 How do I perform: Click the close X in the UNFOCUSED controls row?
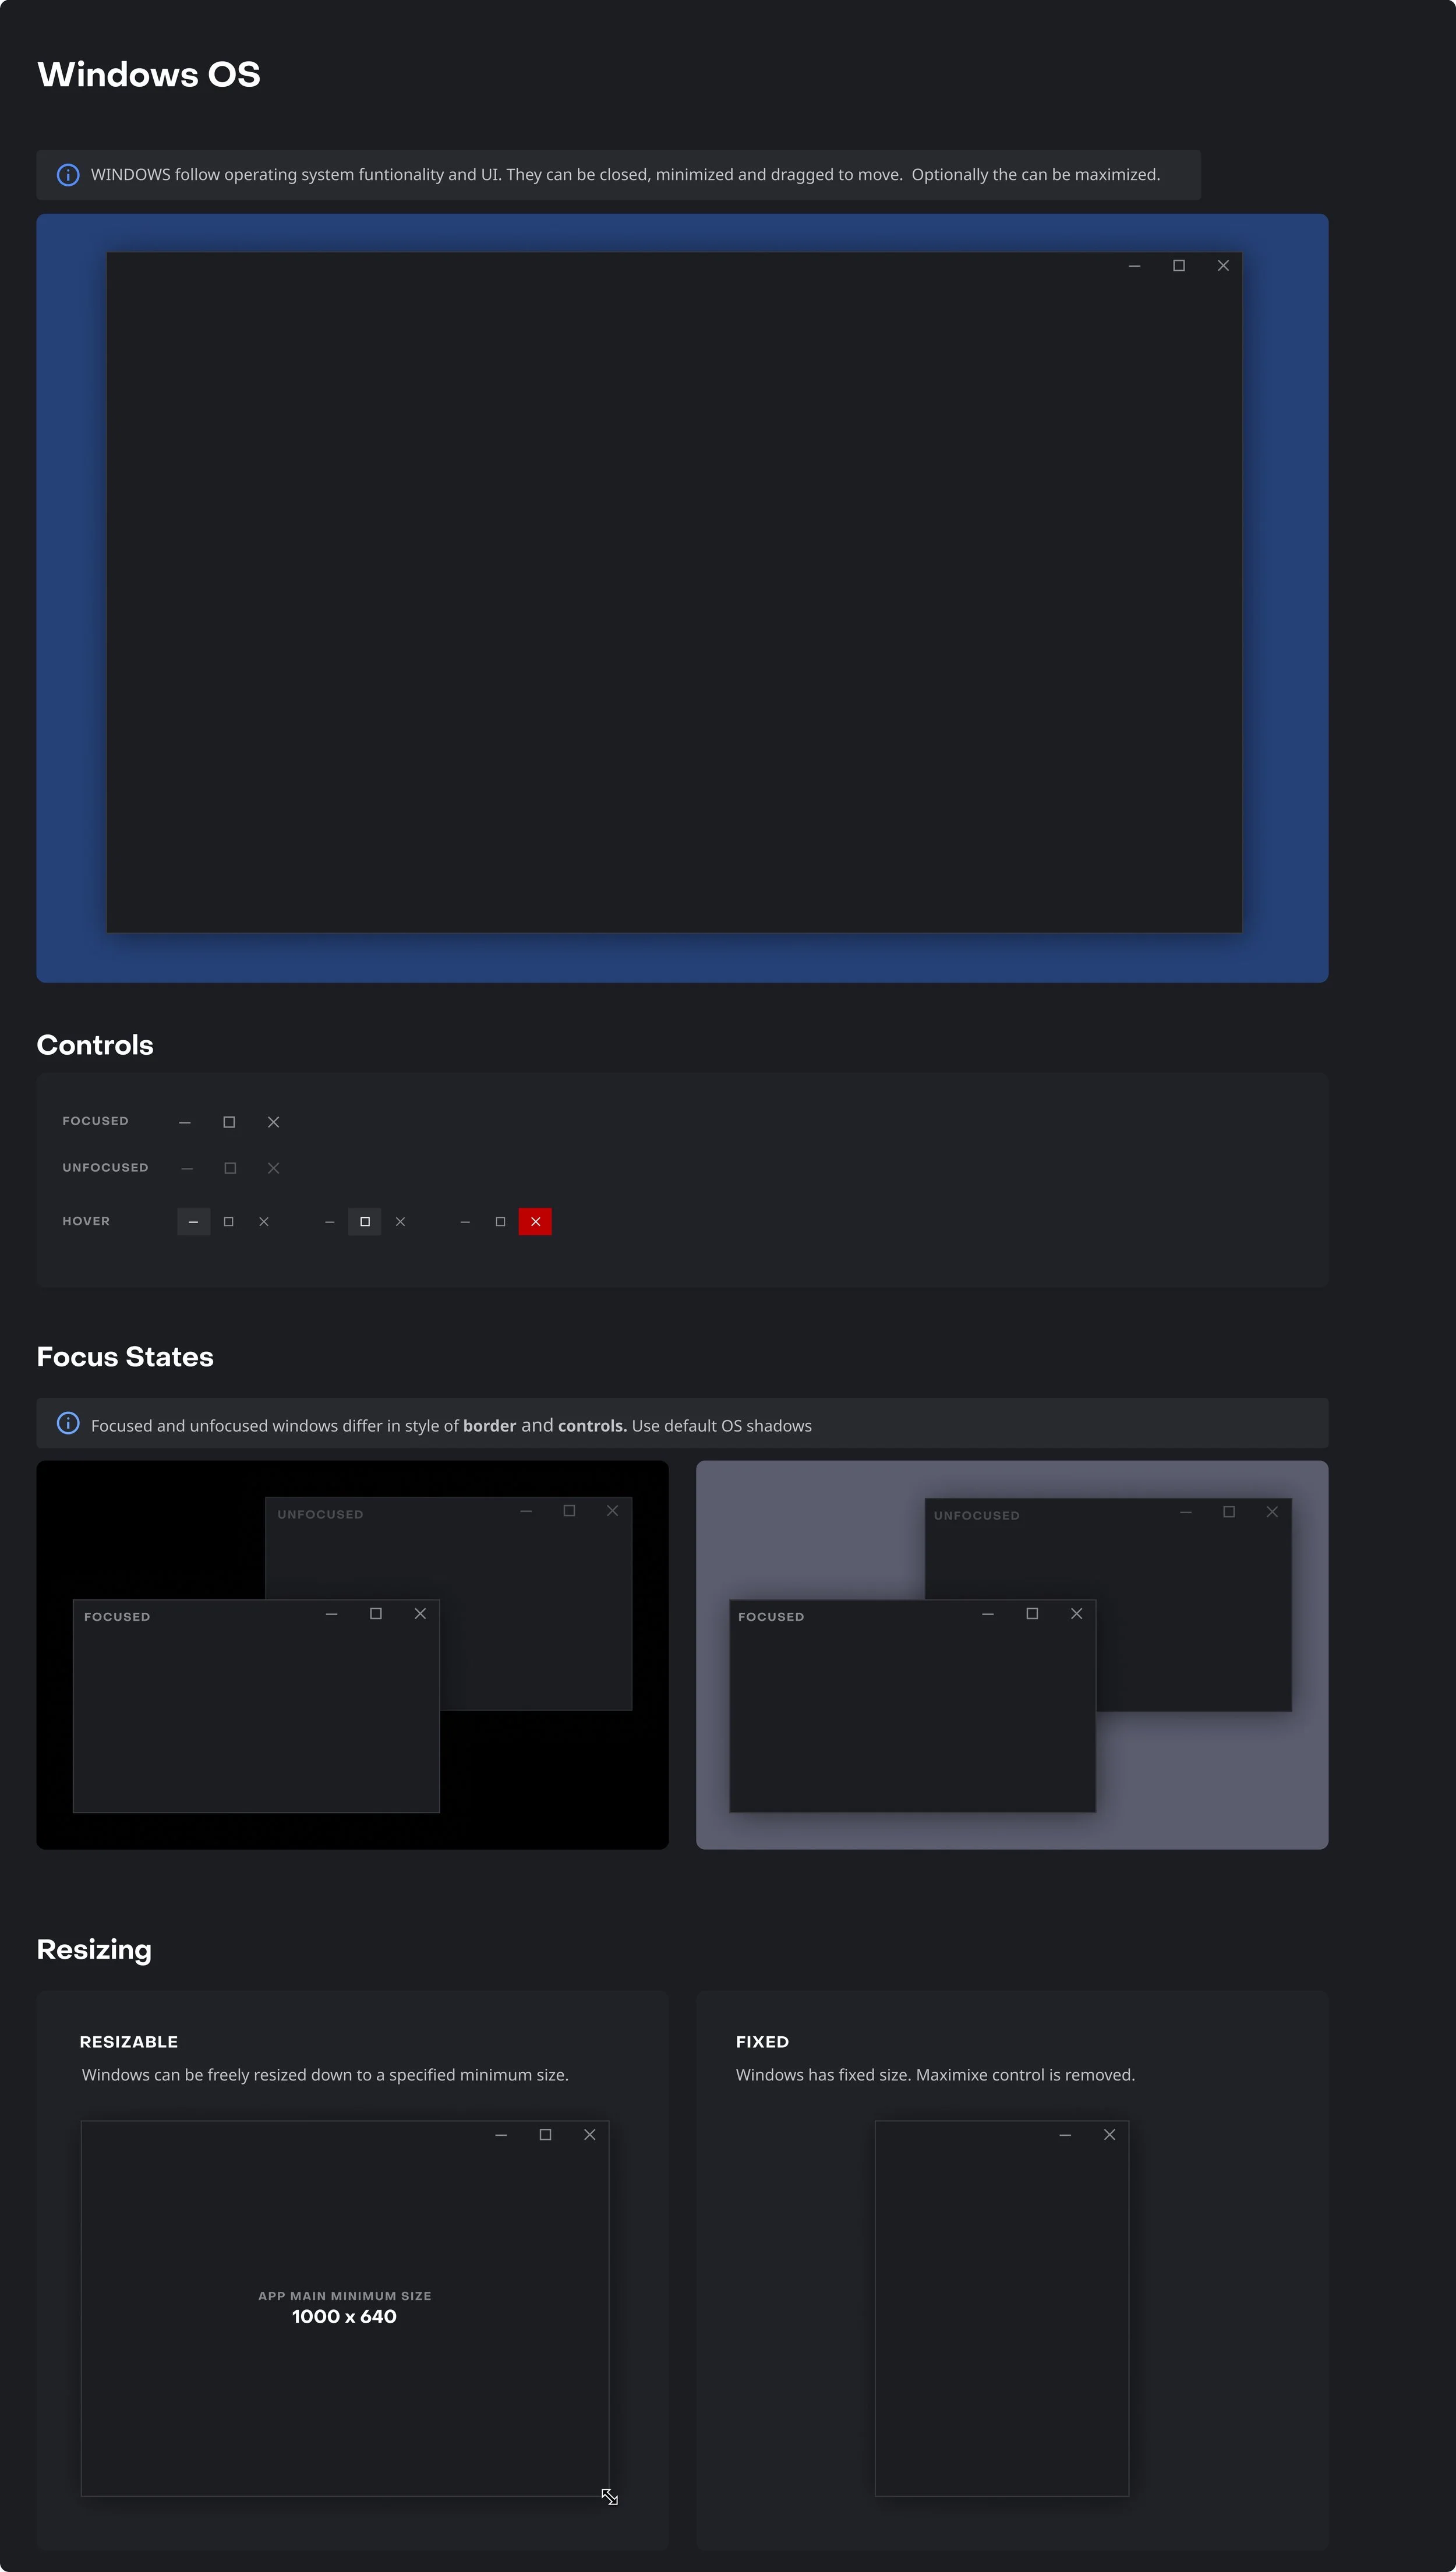(273, 1168)
